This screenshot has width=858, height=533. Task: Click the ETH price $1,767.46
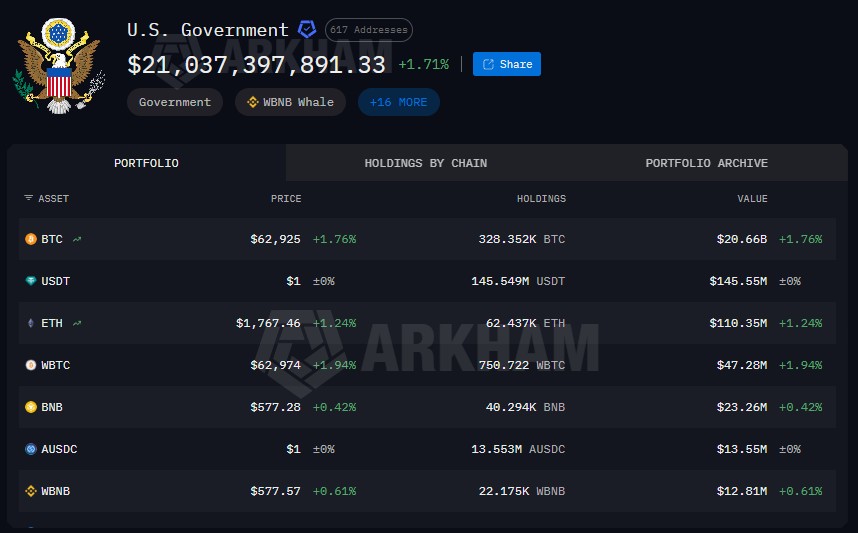pos(268,323)
